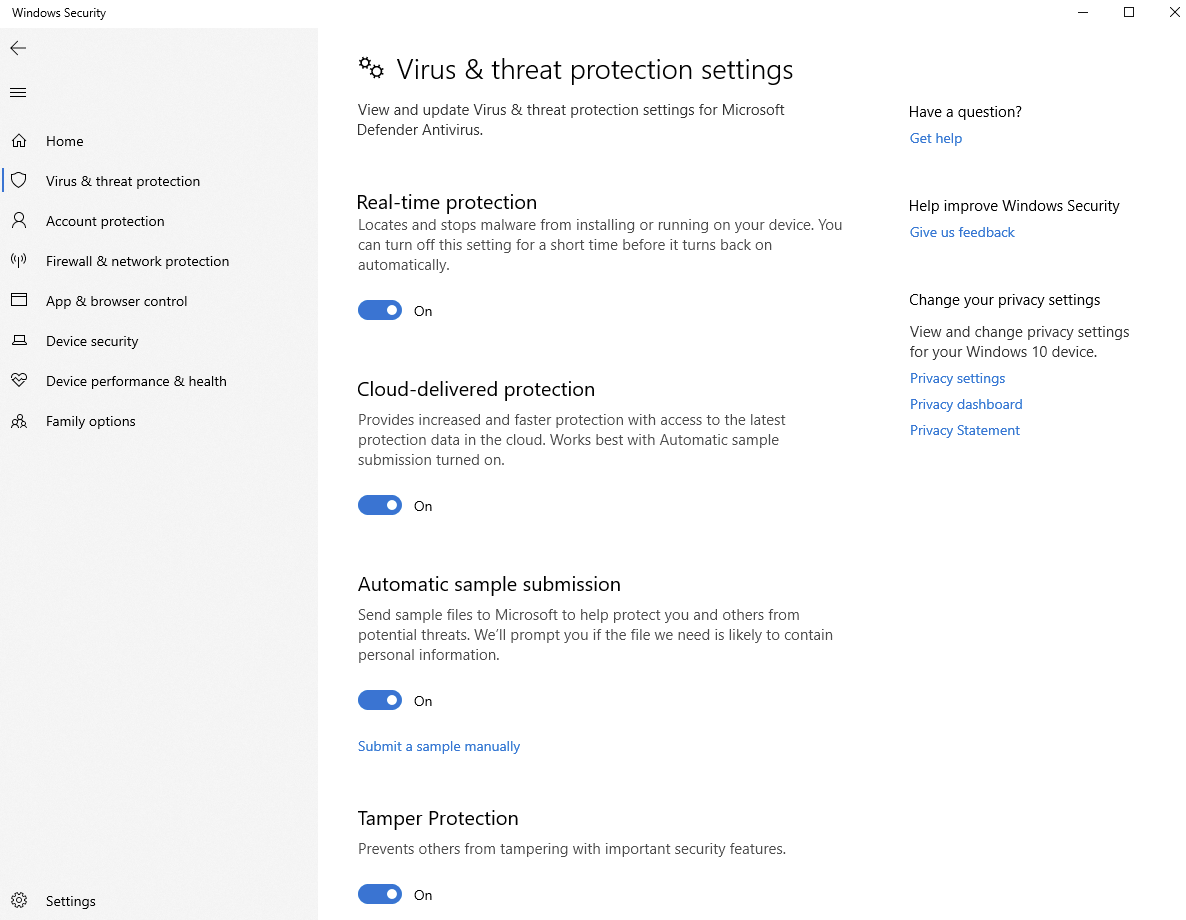Click Give us feedback
The image size is (1186, 920).
pyautogui.click(x=961, y=232)
